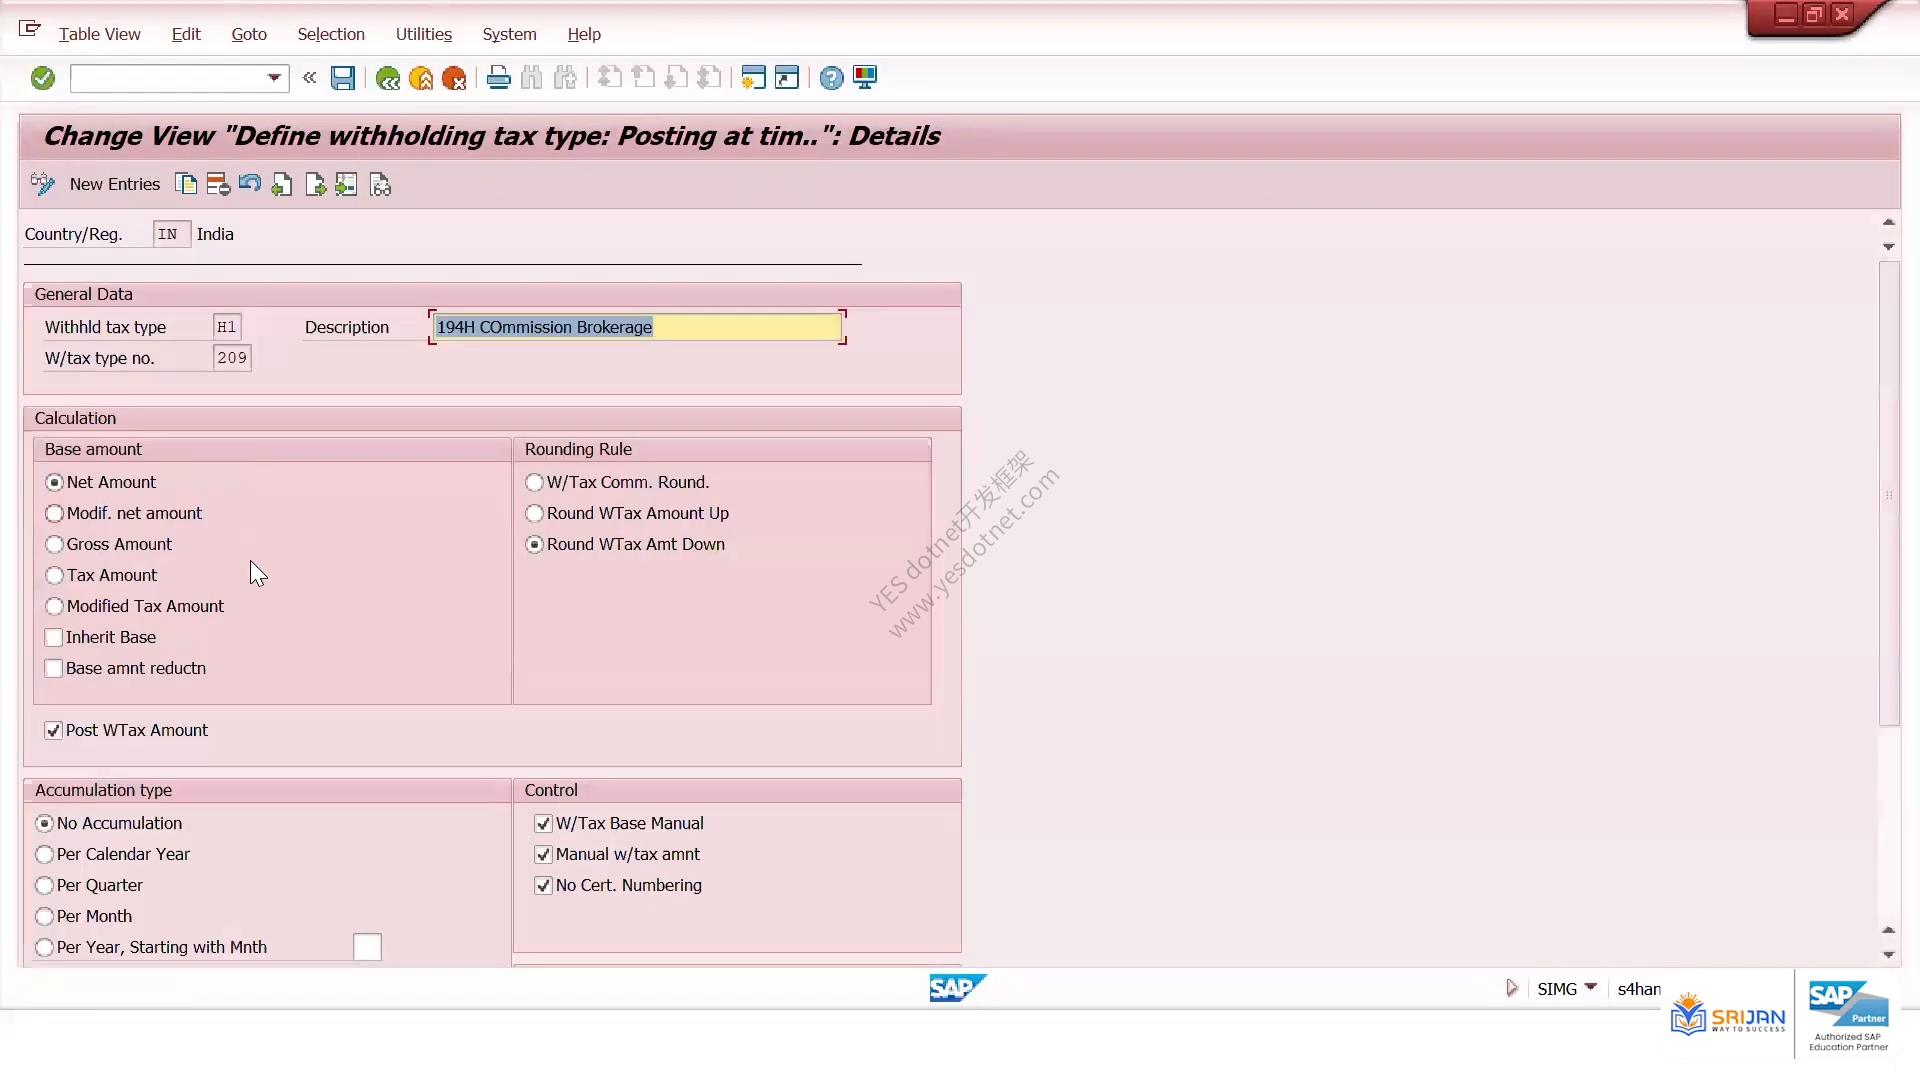The height and width of the screenshot is (1080, 1920).
Task: Open the Goto menu
Action: pyautogui.click(x=249, y=34)
